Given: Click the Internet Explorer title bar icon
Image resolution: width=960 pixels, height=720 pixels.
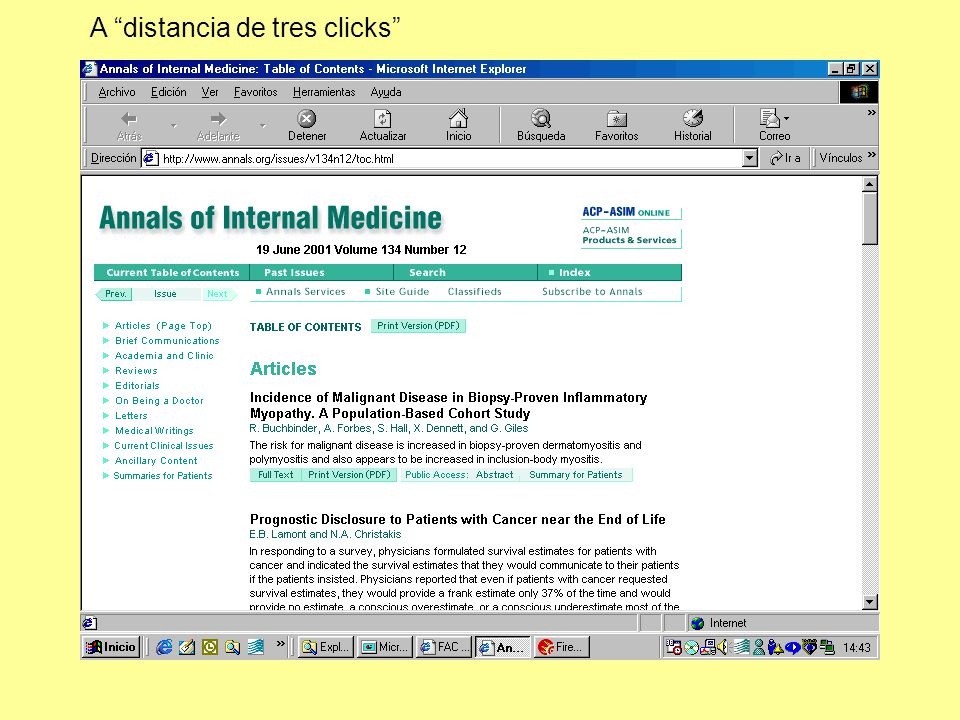Looking at the screenshot, I should [x=90, y=69].
